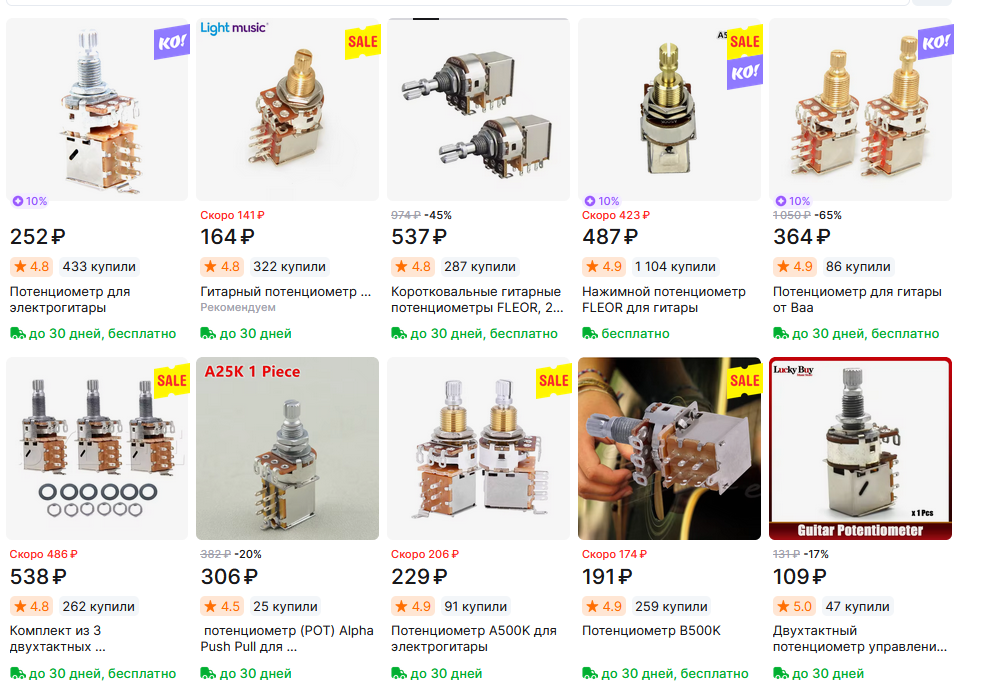
Task: Click the star rating 5.0 on the 109₽ item
Action: pos(795,606)
